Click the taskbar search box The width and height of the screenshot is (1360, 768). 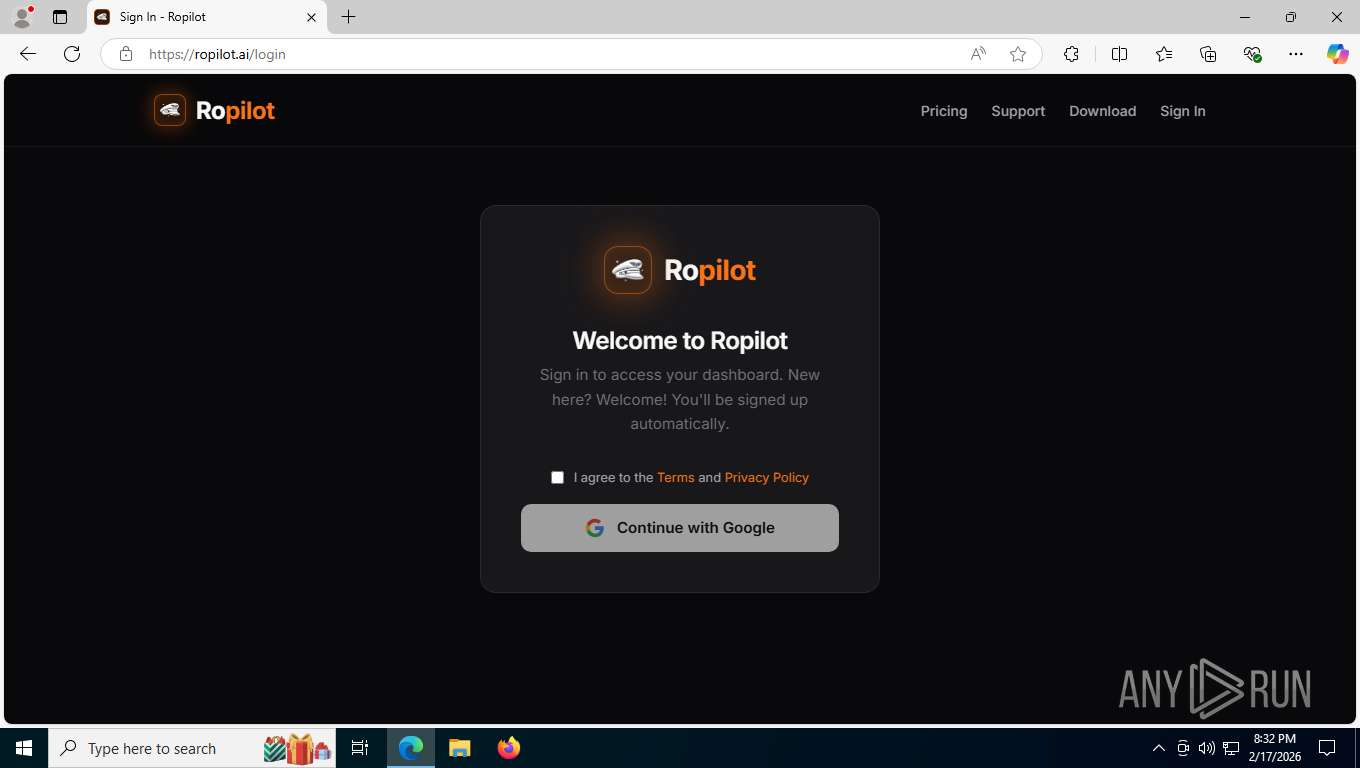click(x=192, y=748)
